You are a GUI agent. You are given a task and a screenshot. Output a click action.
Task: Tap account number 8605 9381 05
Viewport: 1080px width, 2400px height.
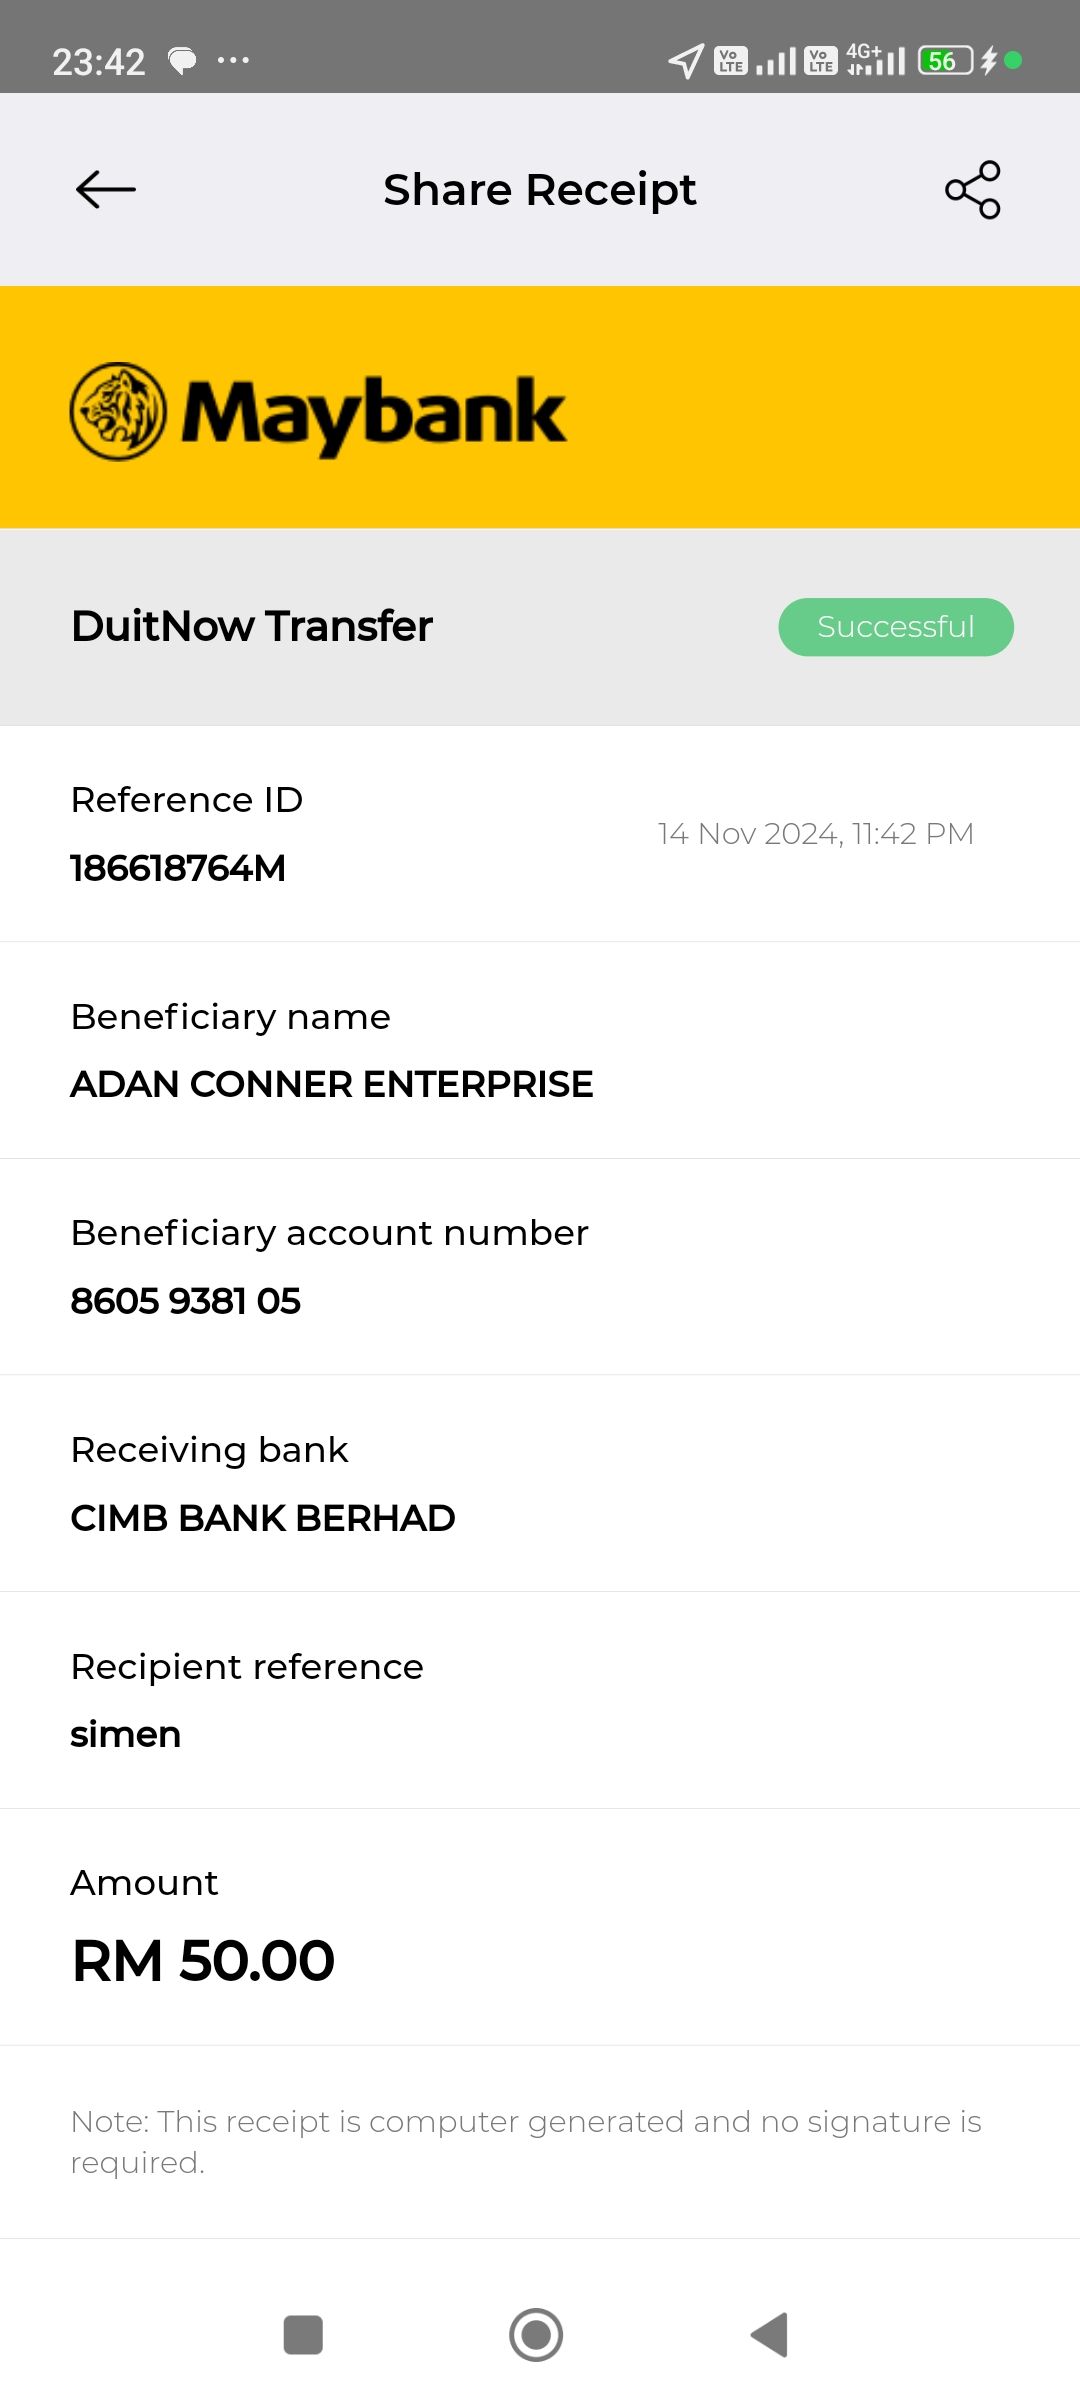pyautogui.click(x=186, y=1301)
